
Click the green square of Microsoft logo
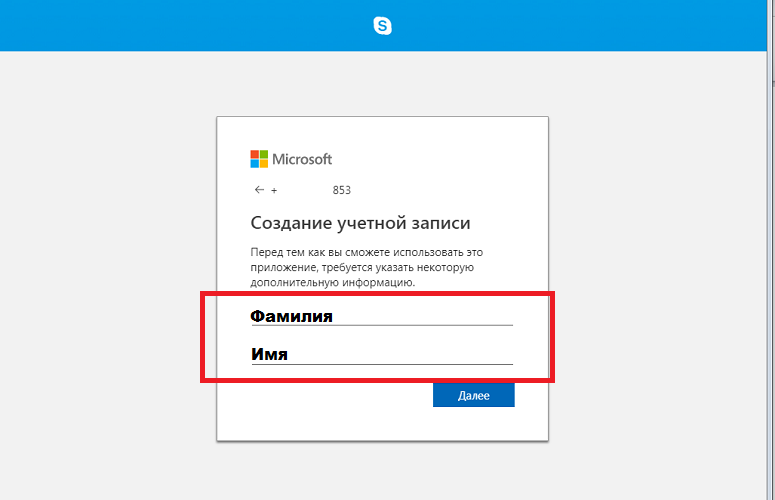point(264,155)
